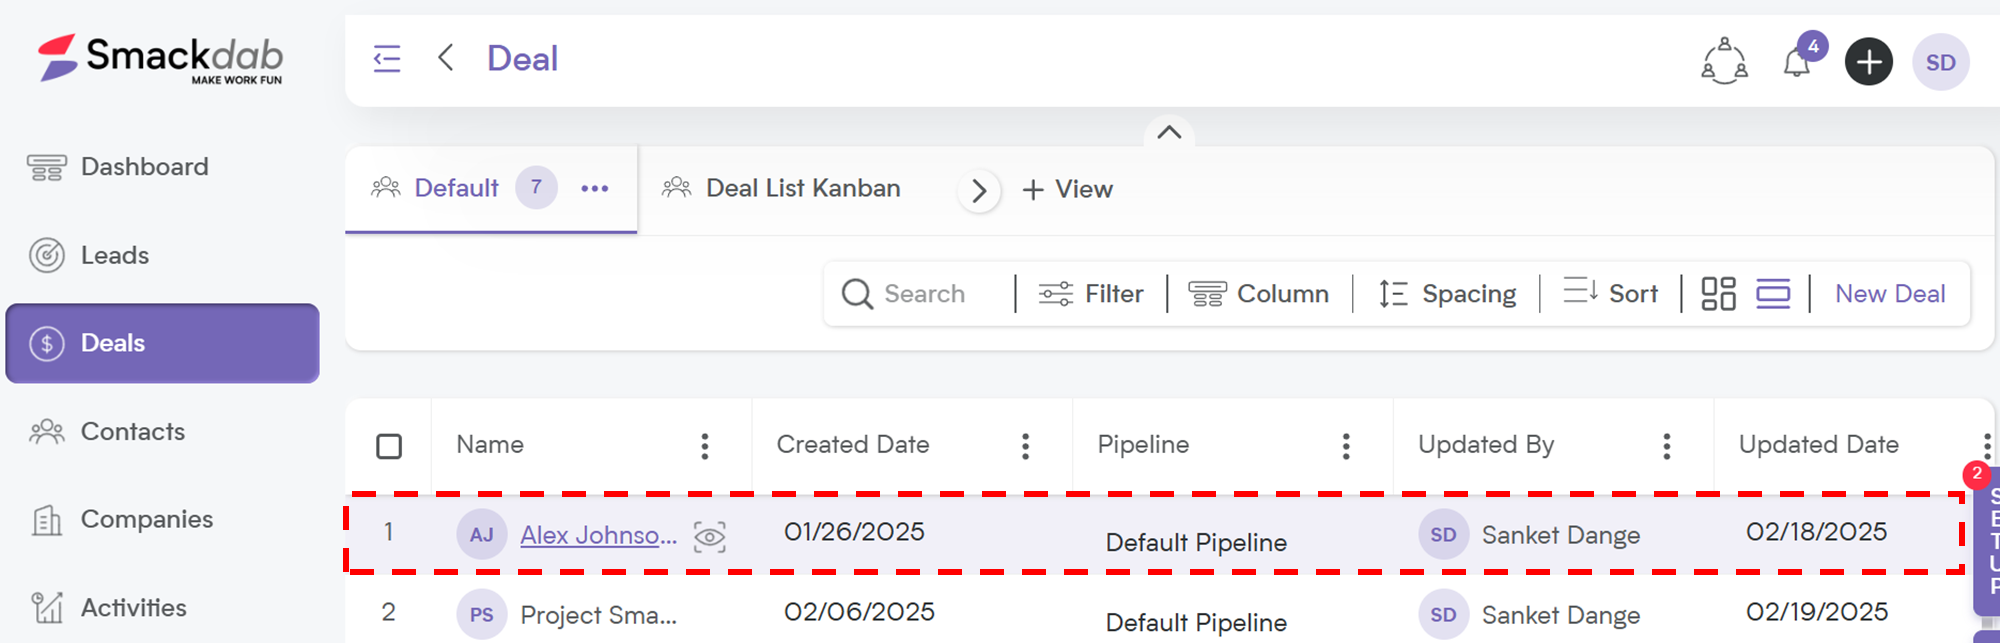
Task: Open the Alex Johnson deal link
Action: (x=598, y=536)
